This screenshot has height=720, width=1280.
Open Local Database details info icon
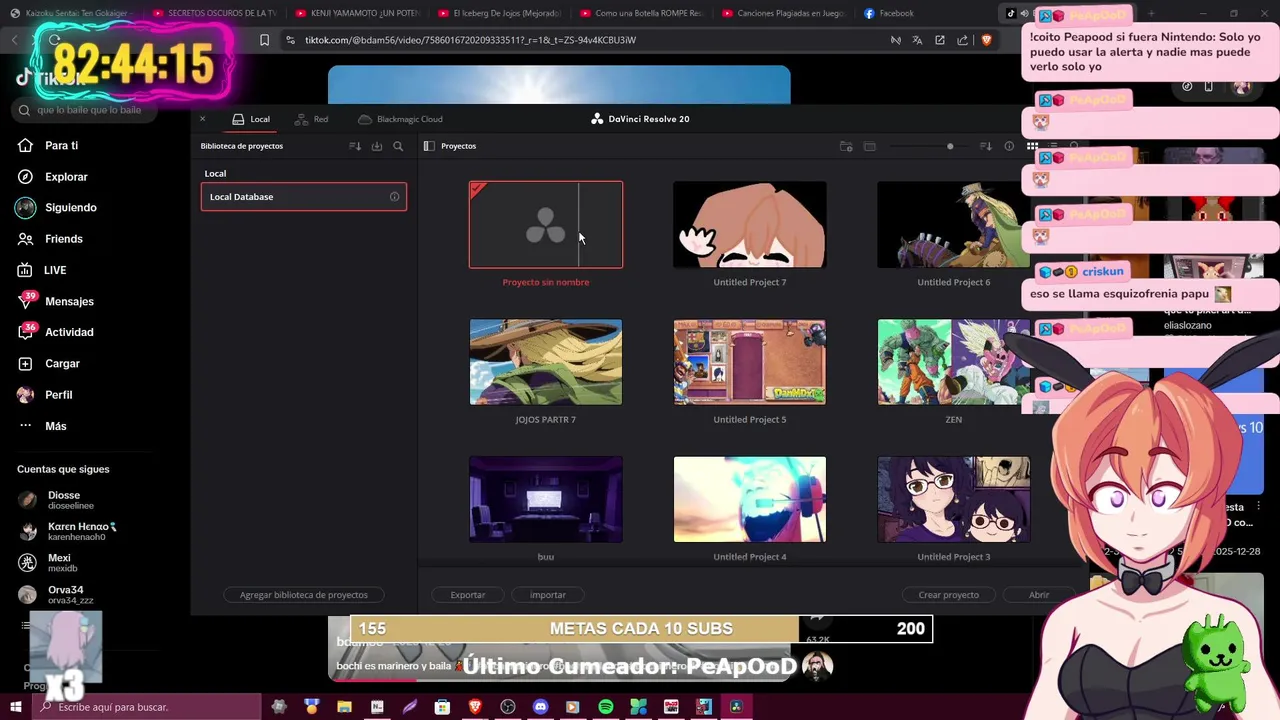tap(394, 197)
